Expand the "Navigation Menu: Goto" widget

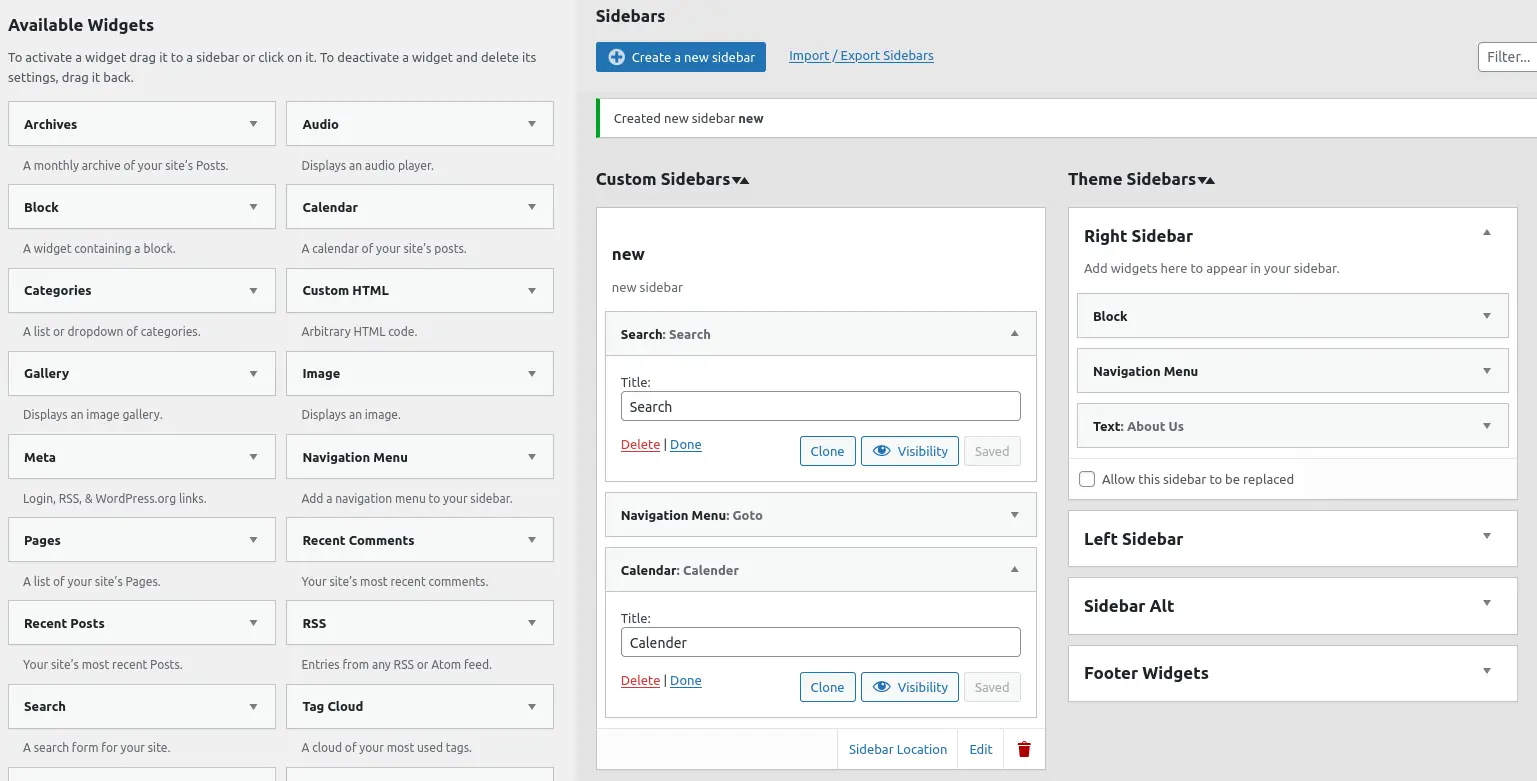[x=1015, y=514]
